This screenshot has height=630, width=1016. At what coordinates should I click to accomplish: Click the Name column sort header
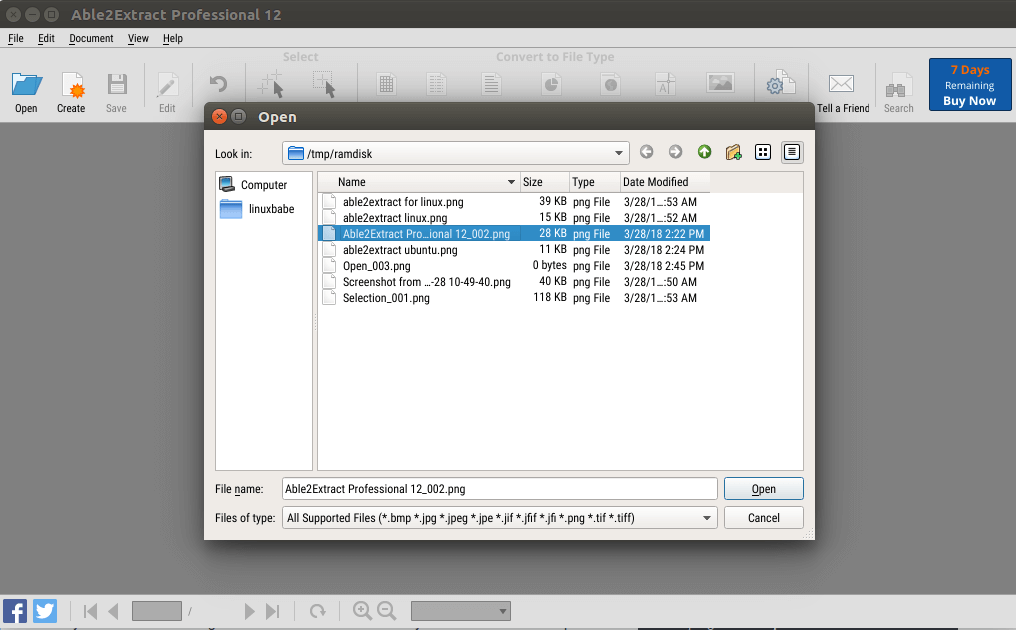[x=420, y=182]
